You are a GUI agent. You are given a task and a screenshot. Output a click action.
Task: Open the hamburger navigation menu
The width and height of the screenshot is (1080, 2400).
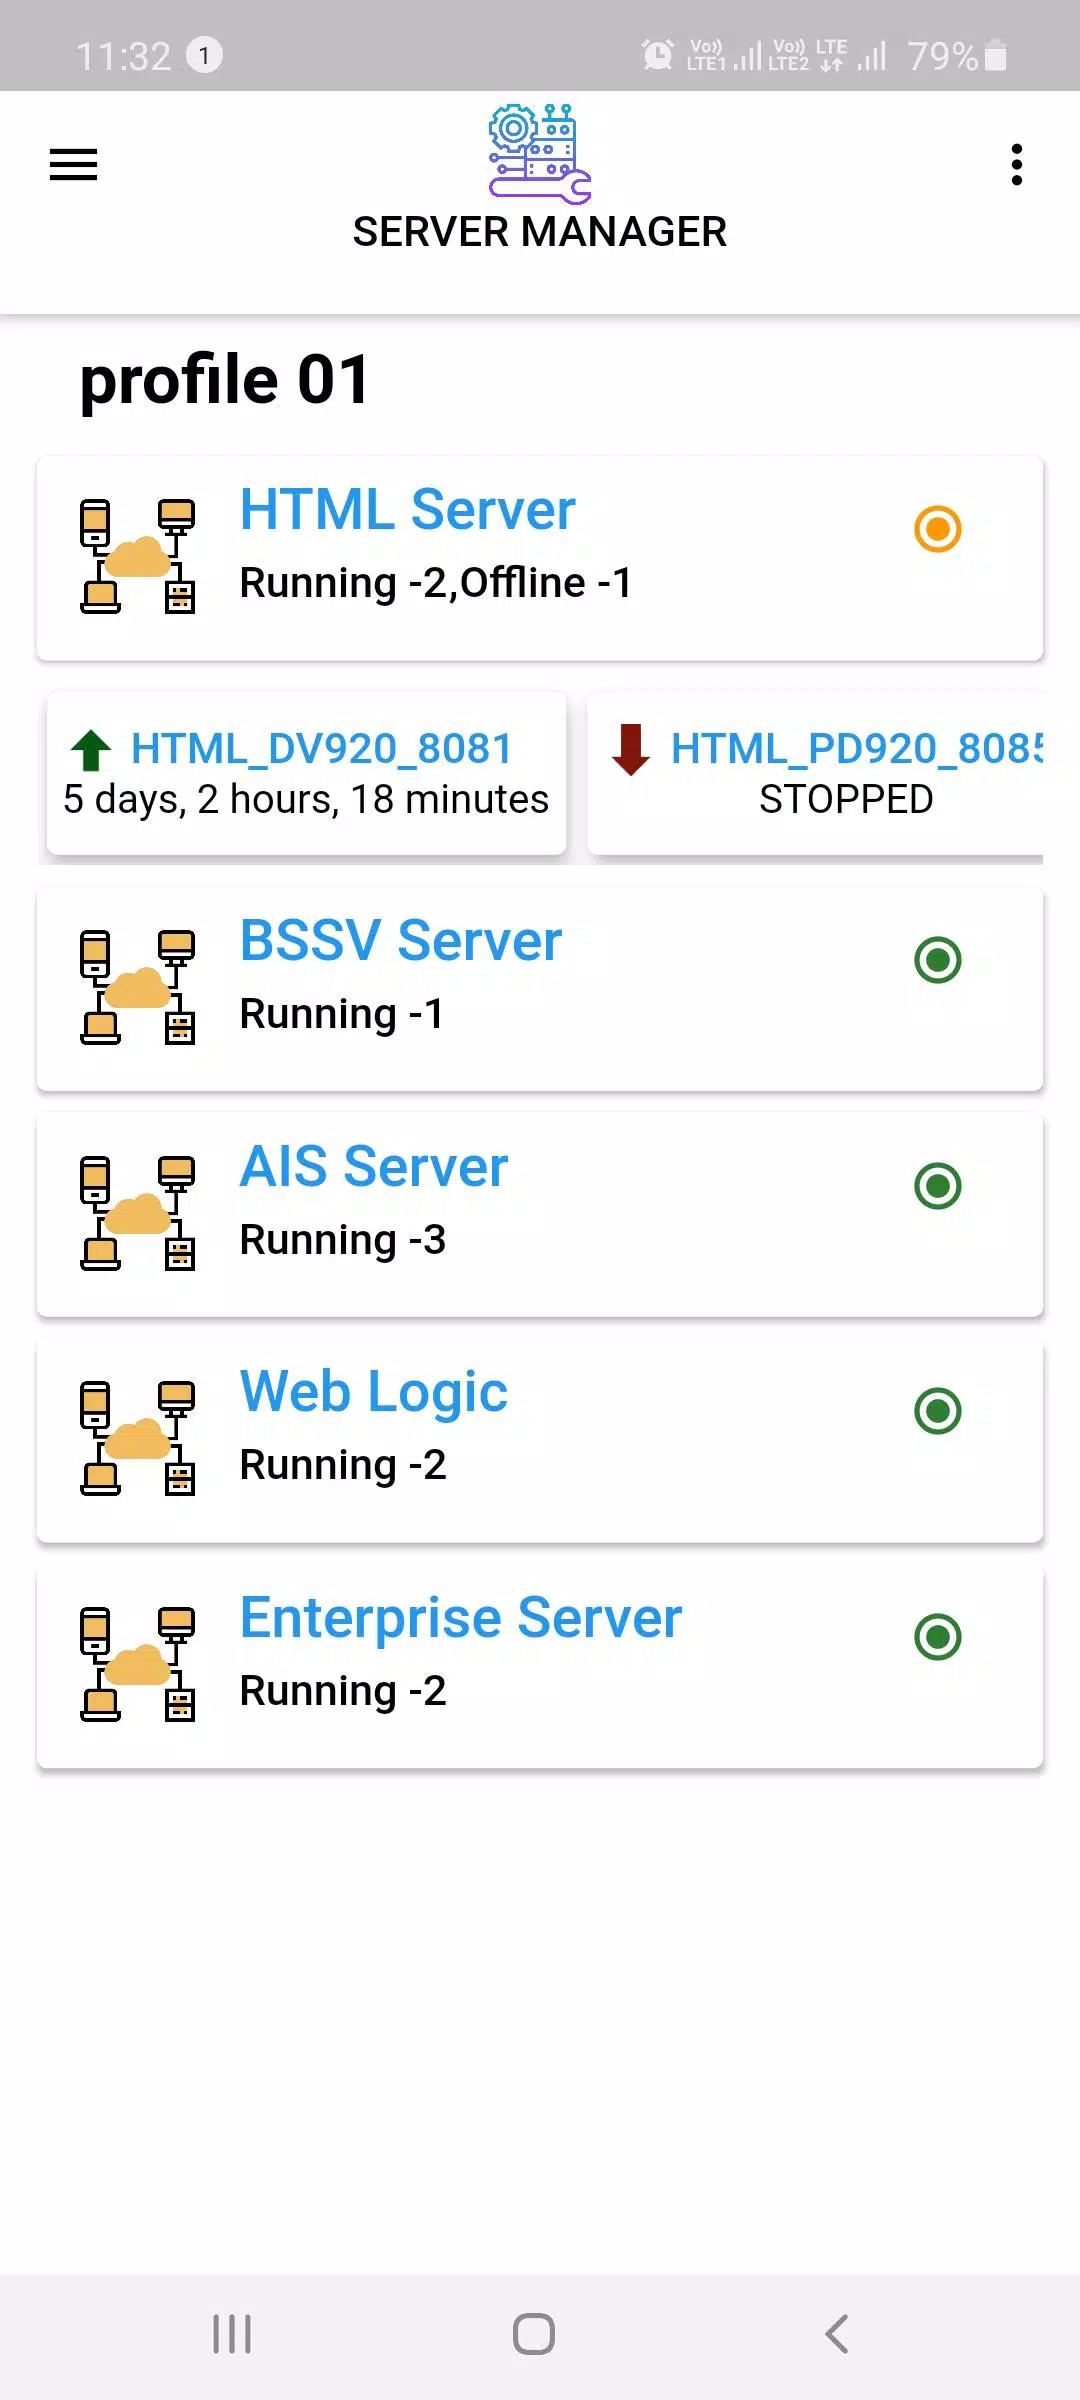[74, 165]
